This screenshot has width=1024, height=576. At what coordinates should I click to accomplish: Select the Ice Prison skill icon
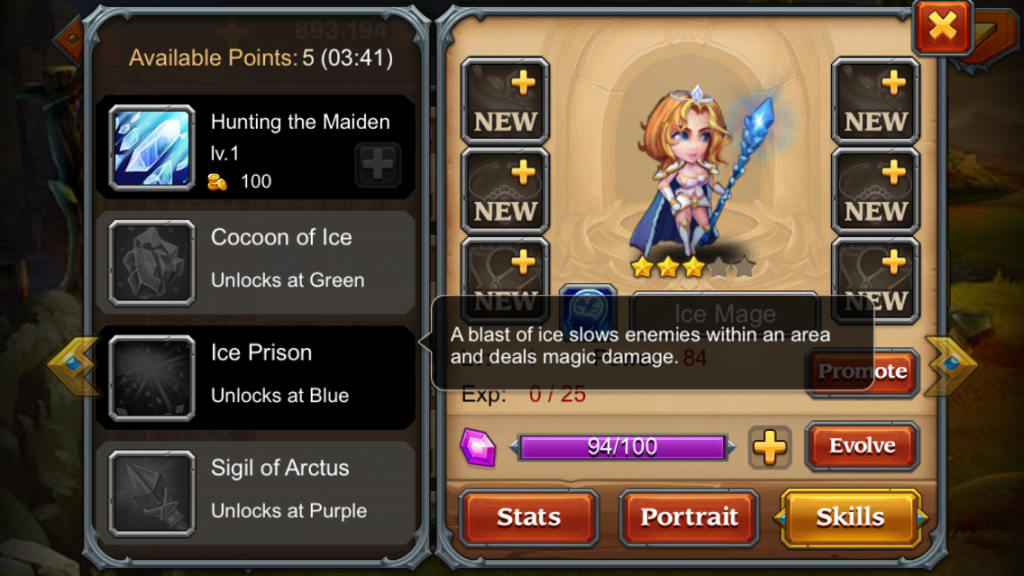152,378
